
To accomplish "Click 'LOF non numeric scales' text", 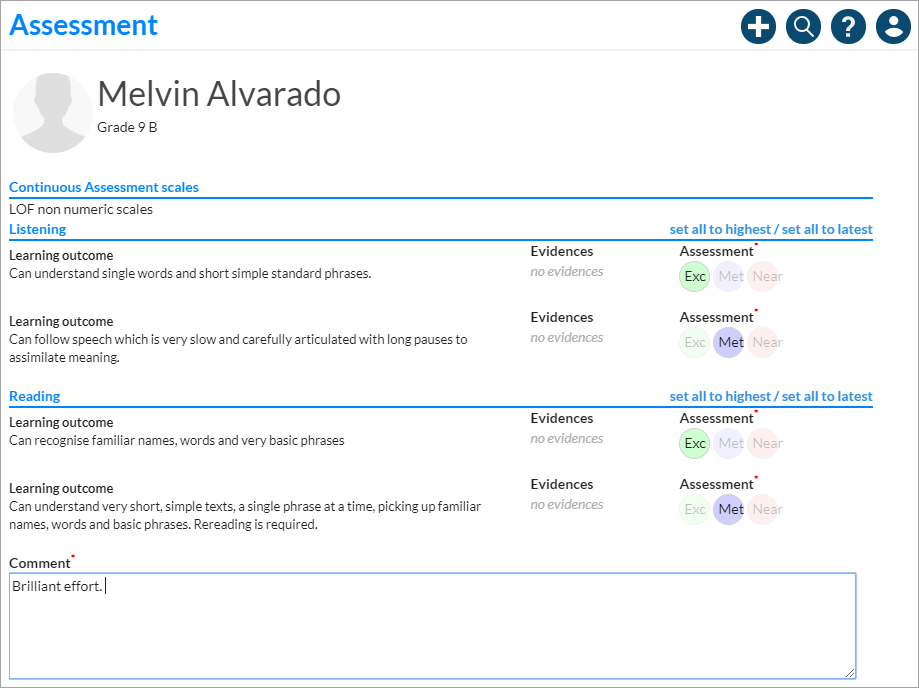I will coord(81,209).
